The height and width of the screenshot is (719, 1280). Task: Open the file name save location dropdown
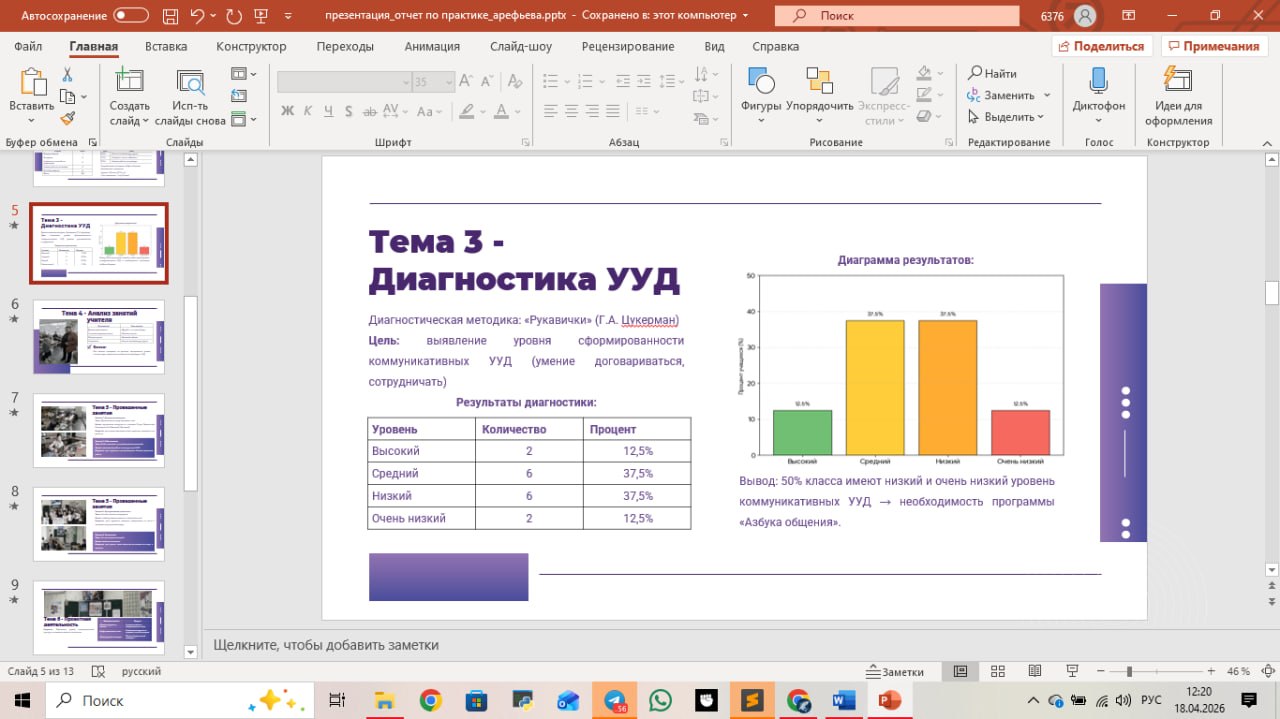coord(745,16)
